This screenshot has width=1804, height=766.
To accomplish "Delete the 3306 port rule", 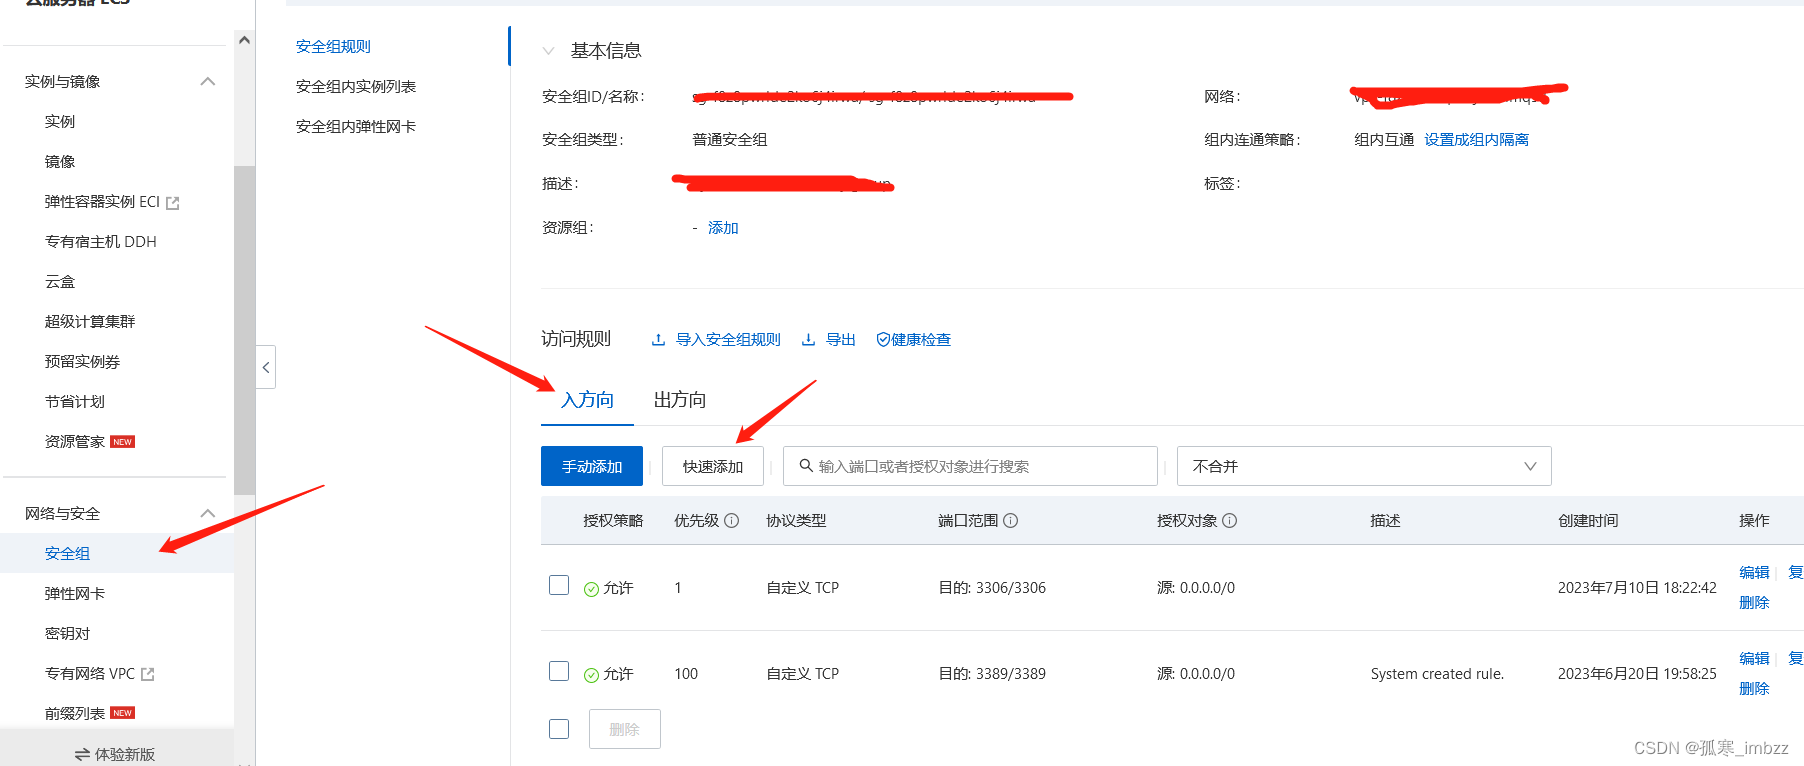I will click(x=1754, y=603).
